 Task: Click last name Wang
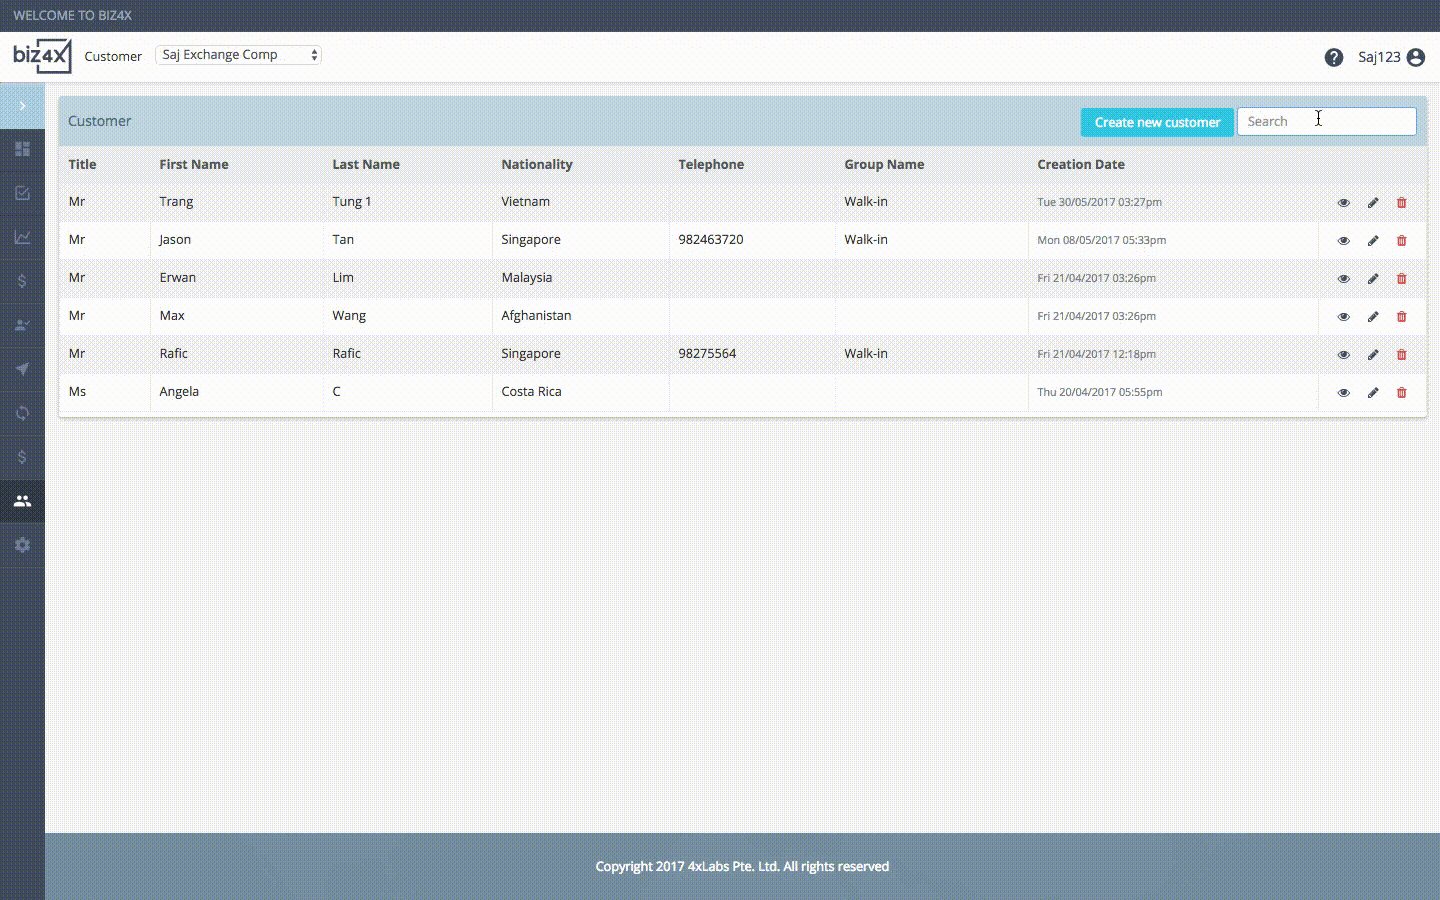click(349, 315)
